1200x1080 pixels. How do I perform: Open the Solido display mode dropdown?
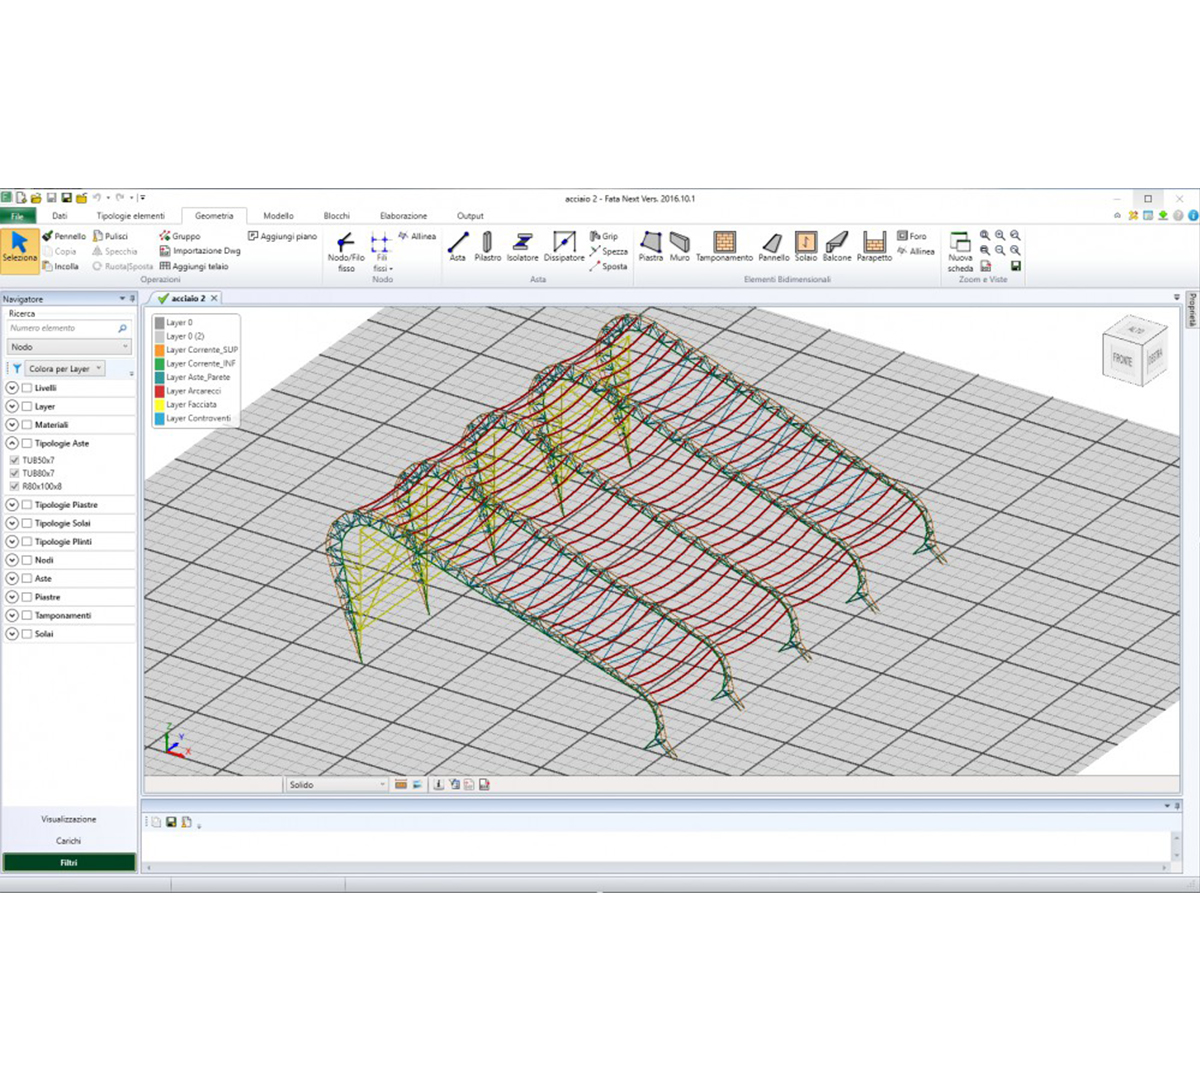tap(337, 785)
